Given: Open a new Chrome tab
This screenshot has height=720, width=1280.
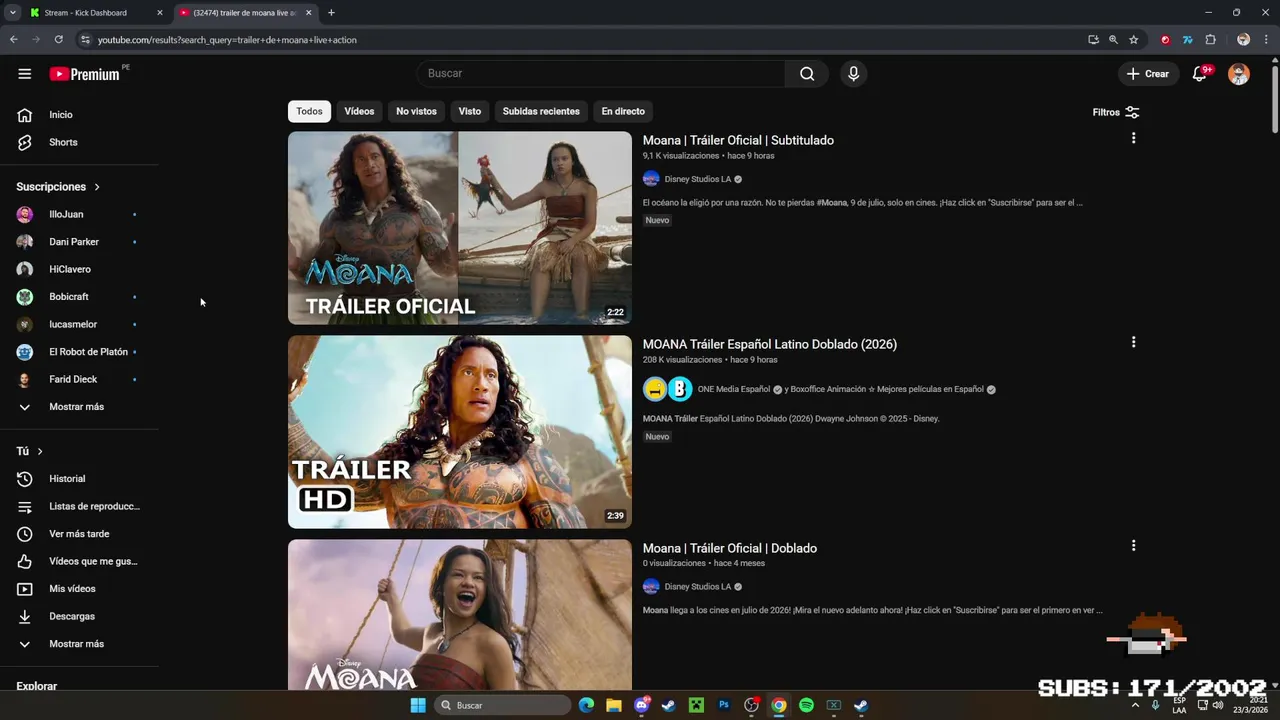Looking at the screenshot, I should (x=331, y=13).
